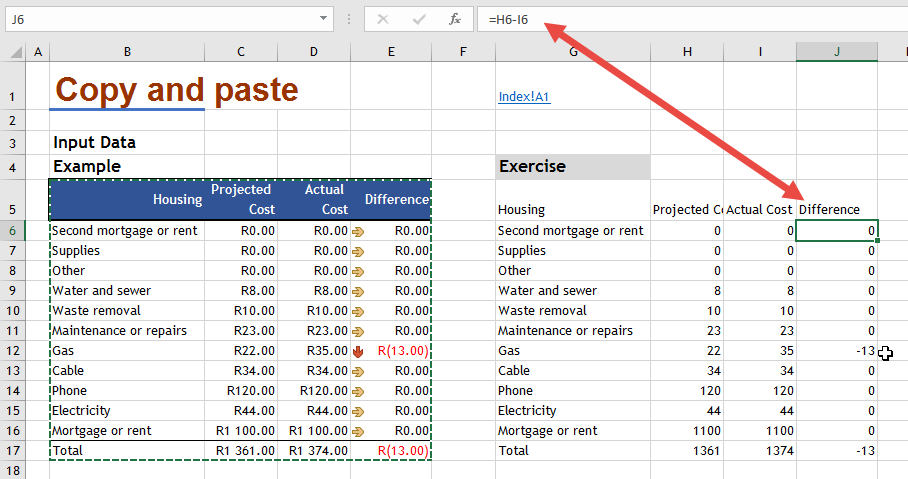
Task: Click the fill handle of cell J6
Action: (877, 240)
